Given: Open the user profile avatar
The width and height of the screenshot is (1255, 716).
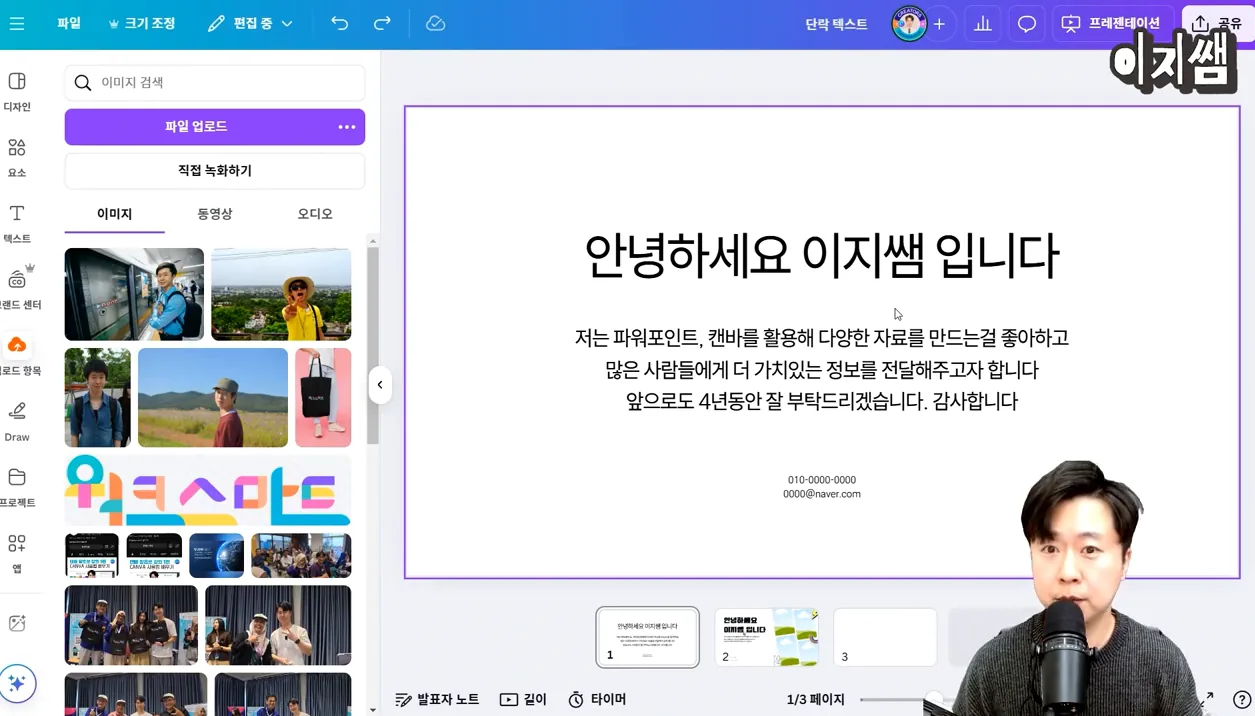Looking at the screenshot, I should 909,24.
